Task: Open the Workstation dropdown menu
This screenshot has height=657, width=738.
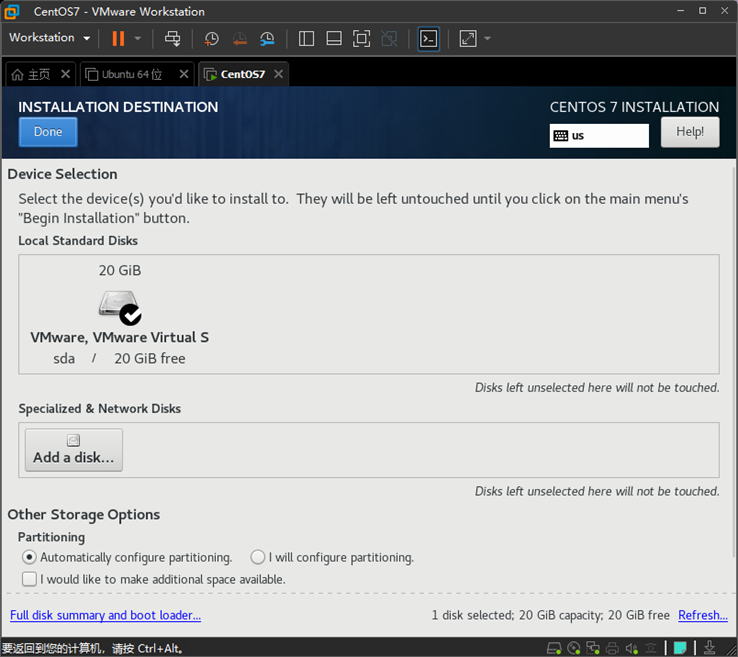Action: coord(49,38)
